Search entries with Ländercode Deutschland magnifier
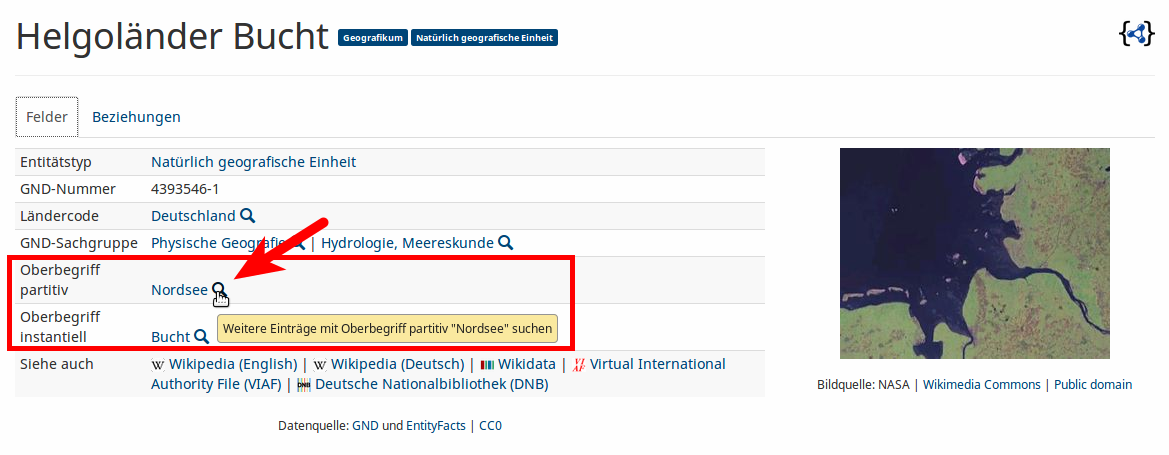This screenshot has height=455, width=1169. tap(248, 216)
